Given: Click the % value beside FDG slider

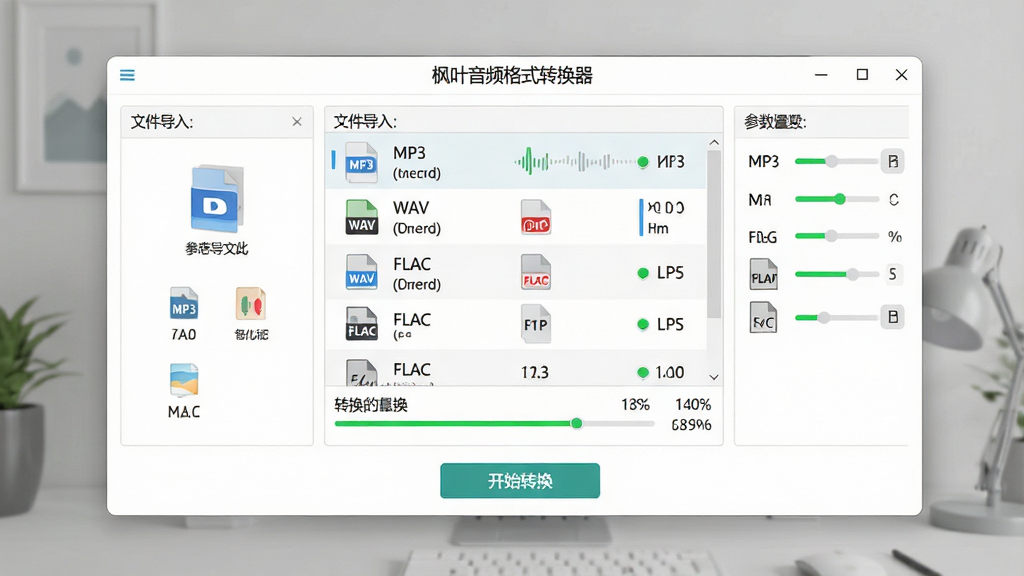Looking at the screenshot, I should (895, 236).
